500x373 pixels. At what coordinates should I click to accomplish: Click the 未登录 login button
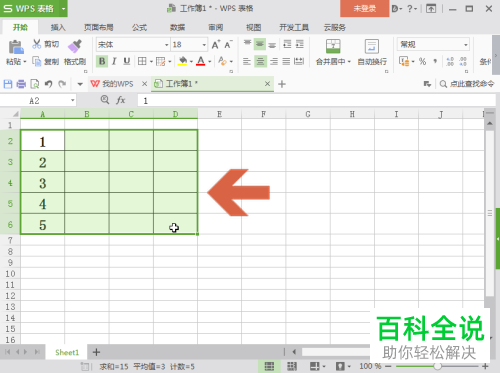click(364, 8)
